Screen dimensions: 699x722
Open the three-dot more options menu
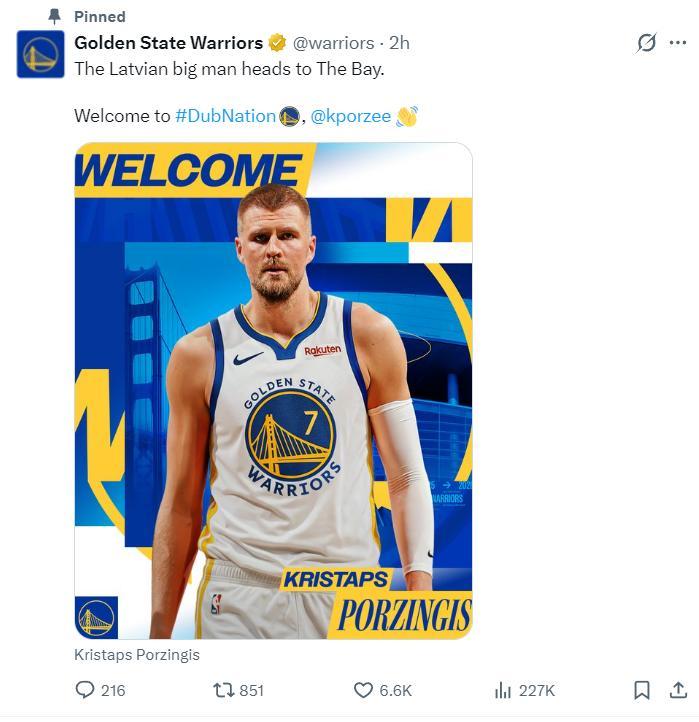(x=678, y=43)
